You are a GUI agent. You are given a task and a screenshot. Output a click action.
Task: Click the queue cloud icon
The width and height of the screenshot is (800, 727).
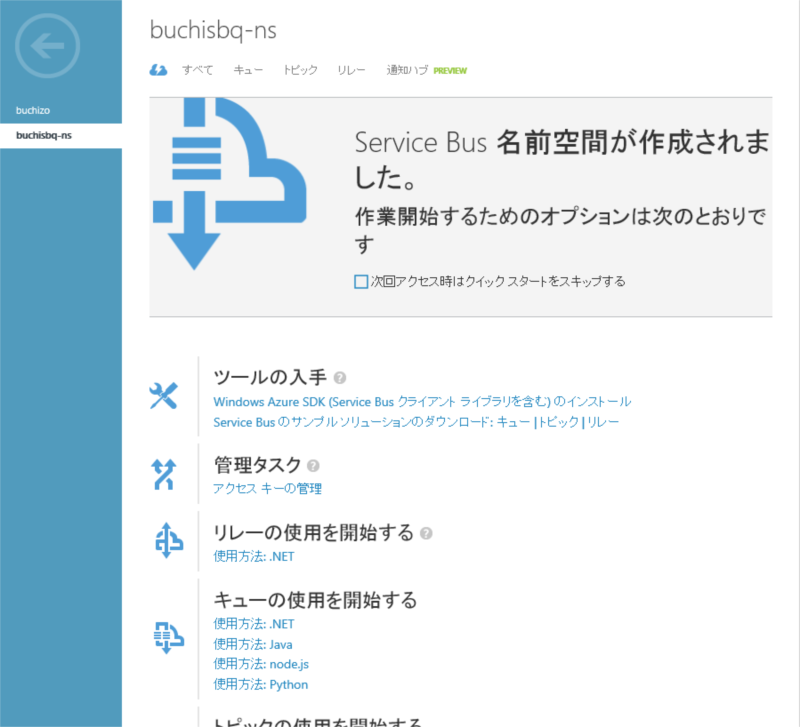(x=168, y=638)
